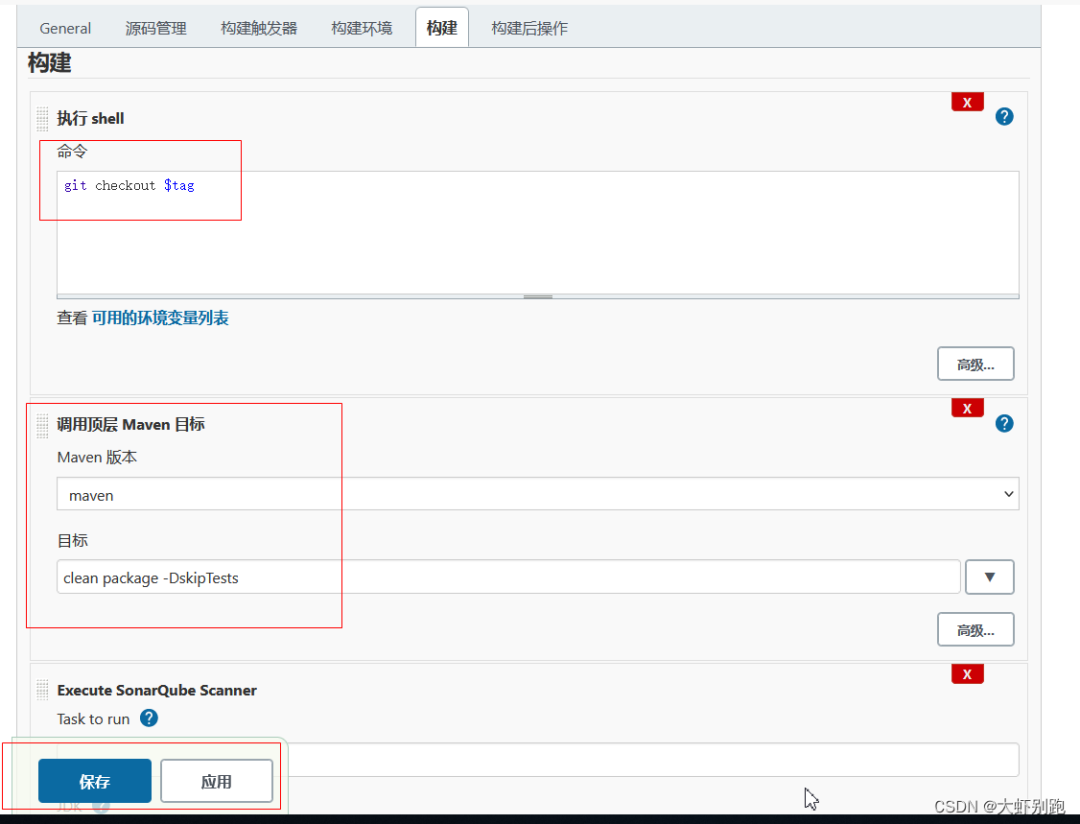Screen dimensions: 1080x824
Task: Grab the SonarQube Scanner drag handle
Action: pyautogui.click(x=42, y=690)
